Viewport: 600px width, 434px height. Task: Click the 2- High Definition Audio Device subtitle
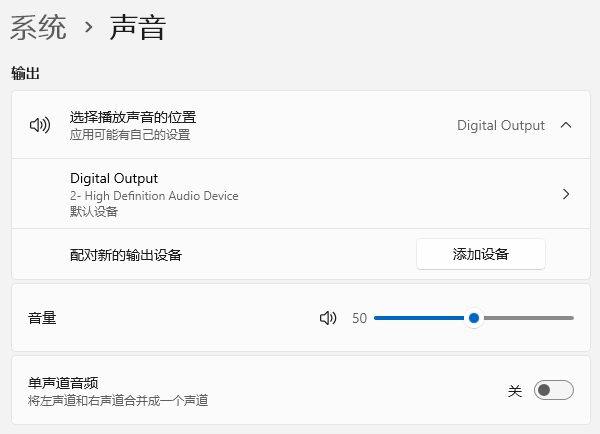[154, 196]
